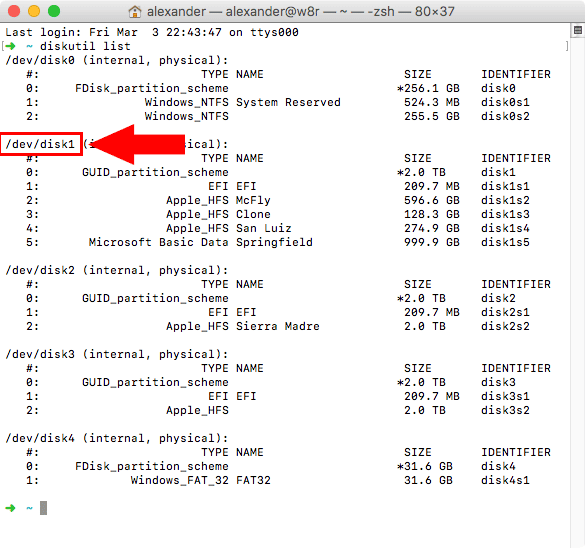Click the FAT32 partition name on disk4
This screenshot has width=585, height=548.
(253, 480)
